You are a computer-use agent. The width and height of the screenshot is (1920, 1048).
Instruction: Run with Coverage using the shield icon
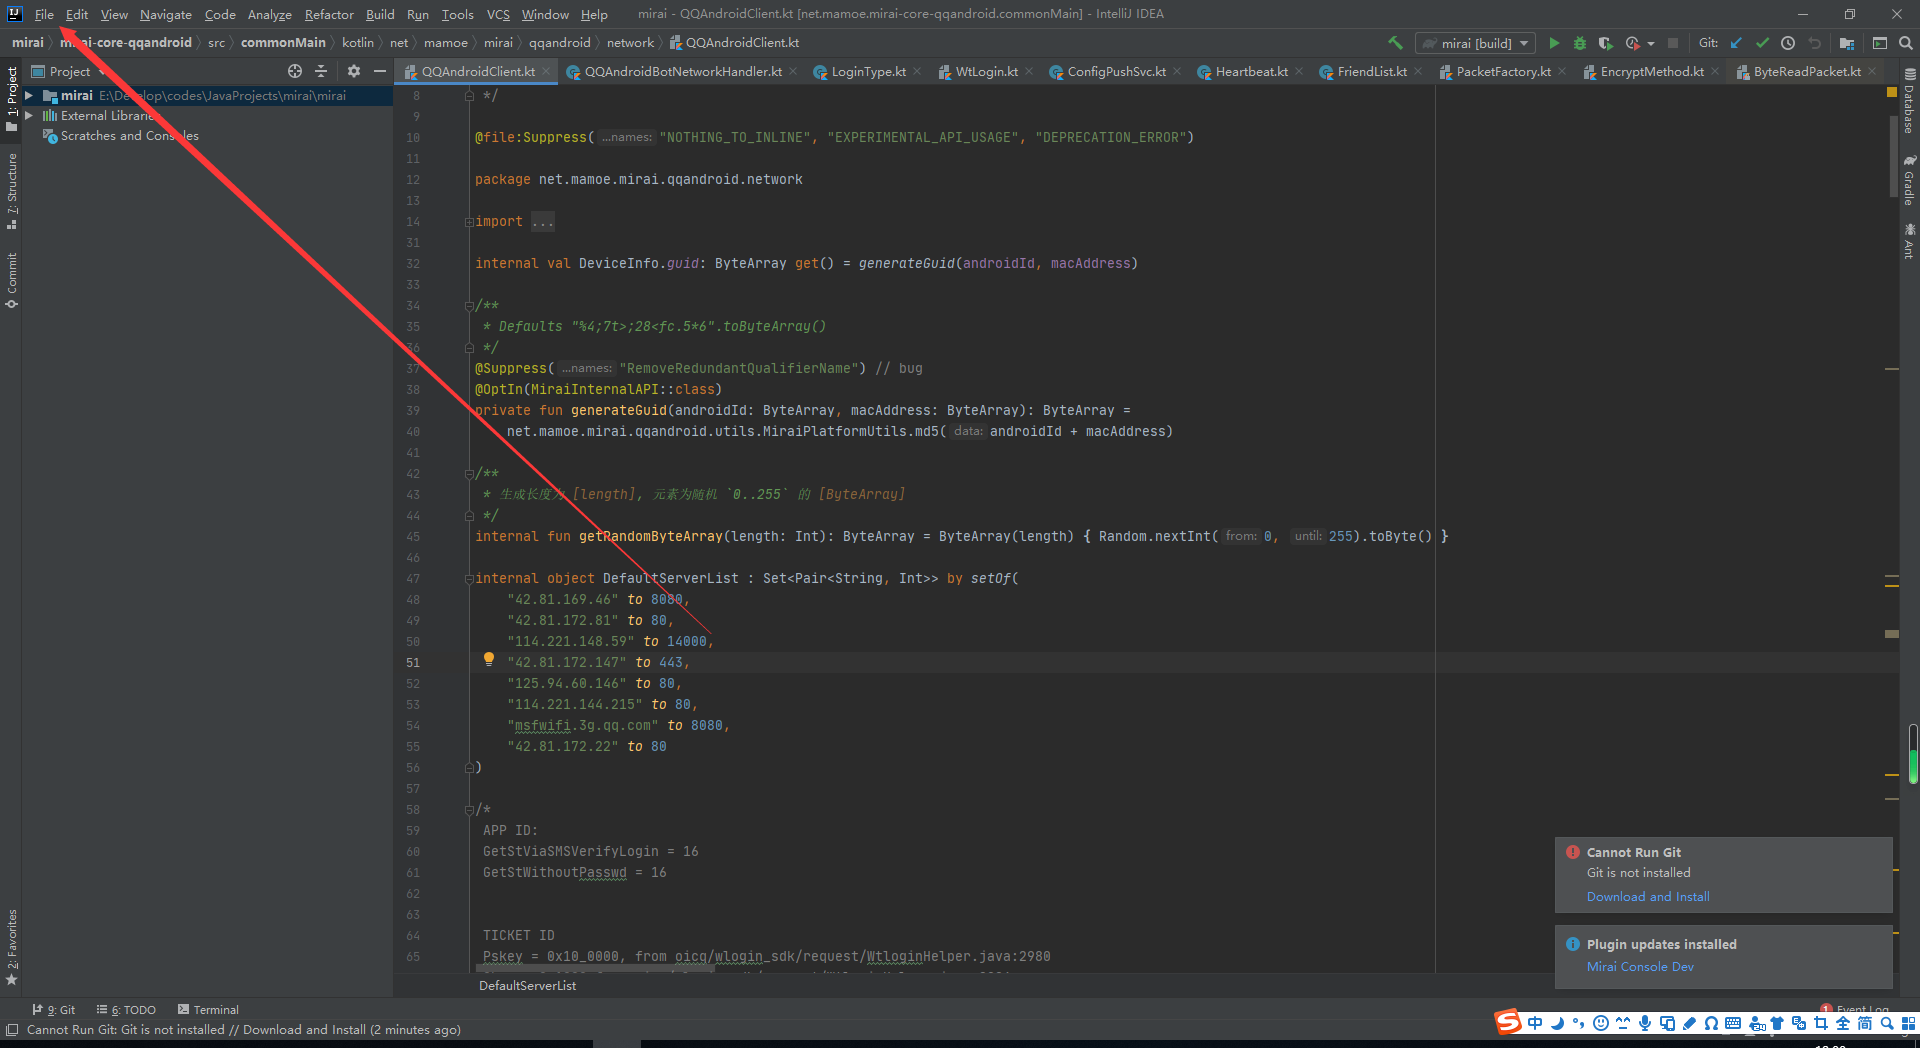(x=1606, y=43)
